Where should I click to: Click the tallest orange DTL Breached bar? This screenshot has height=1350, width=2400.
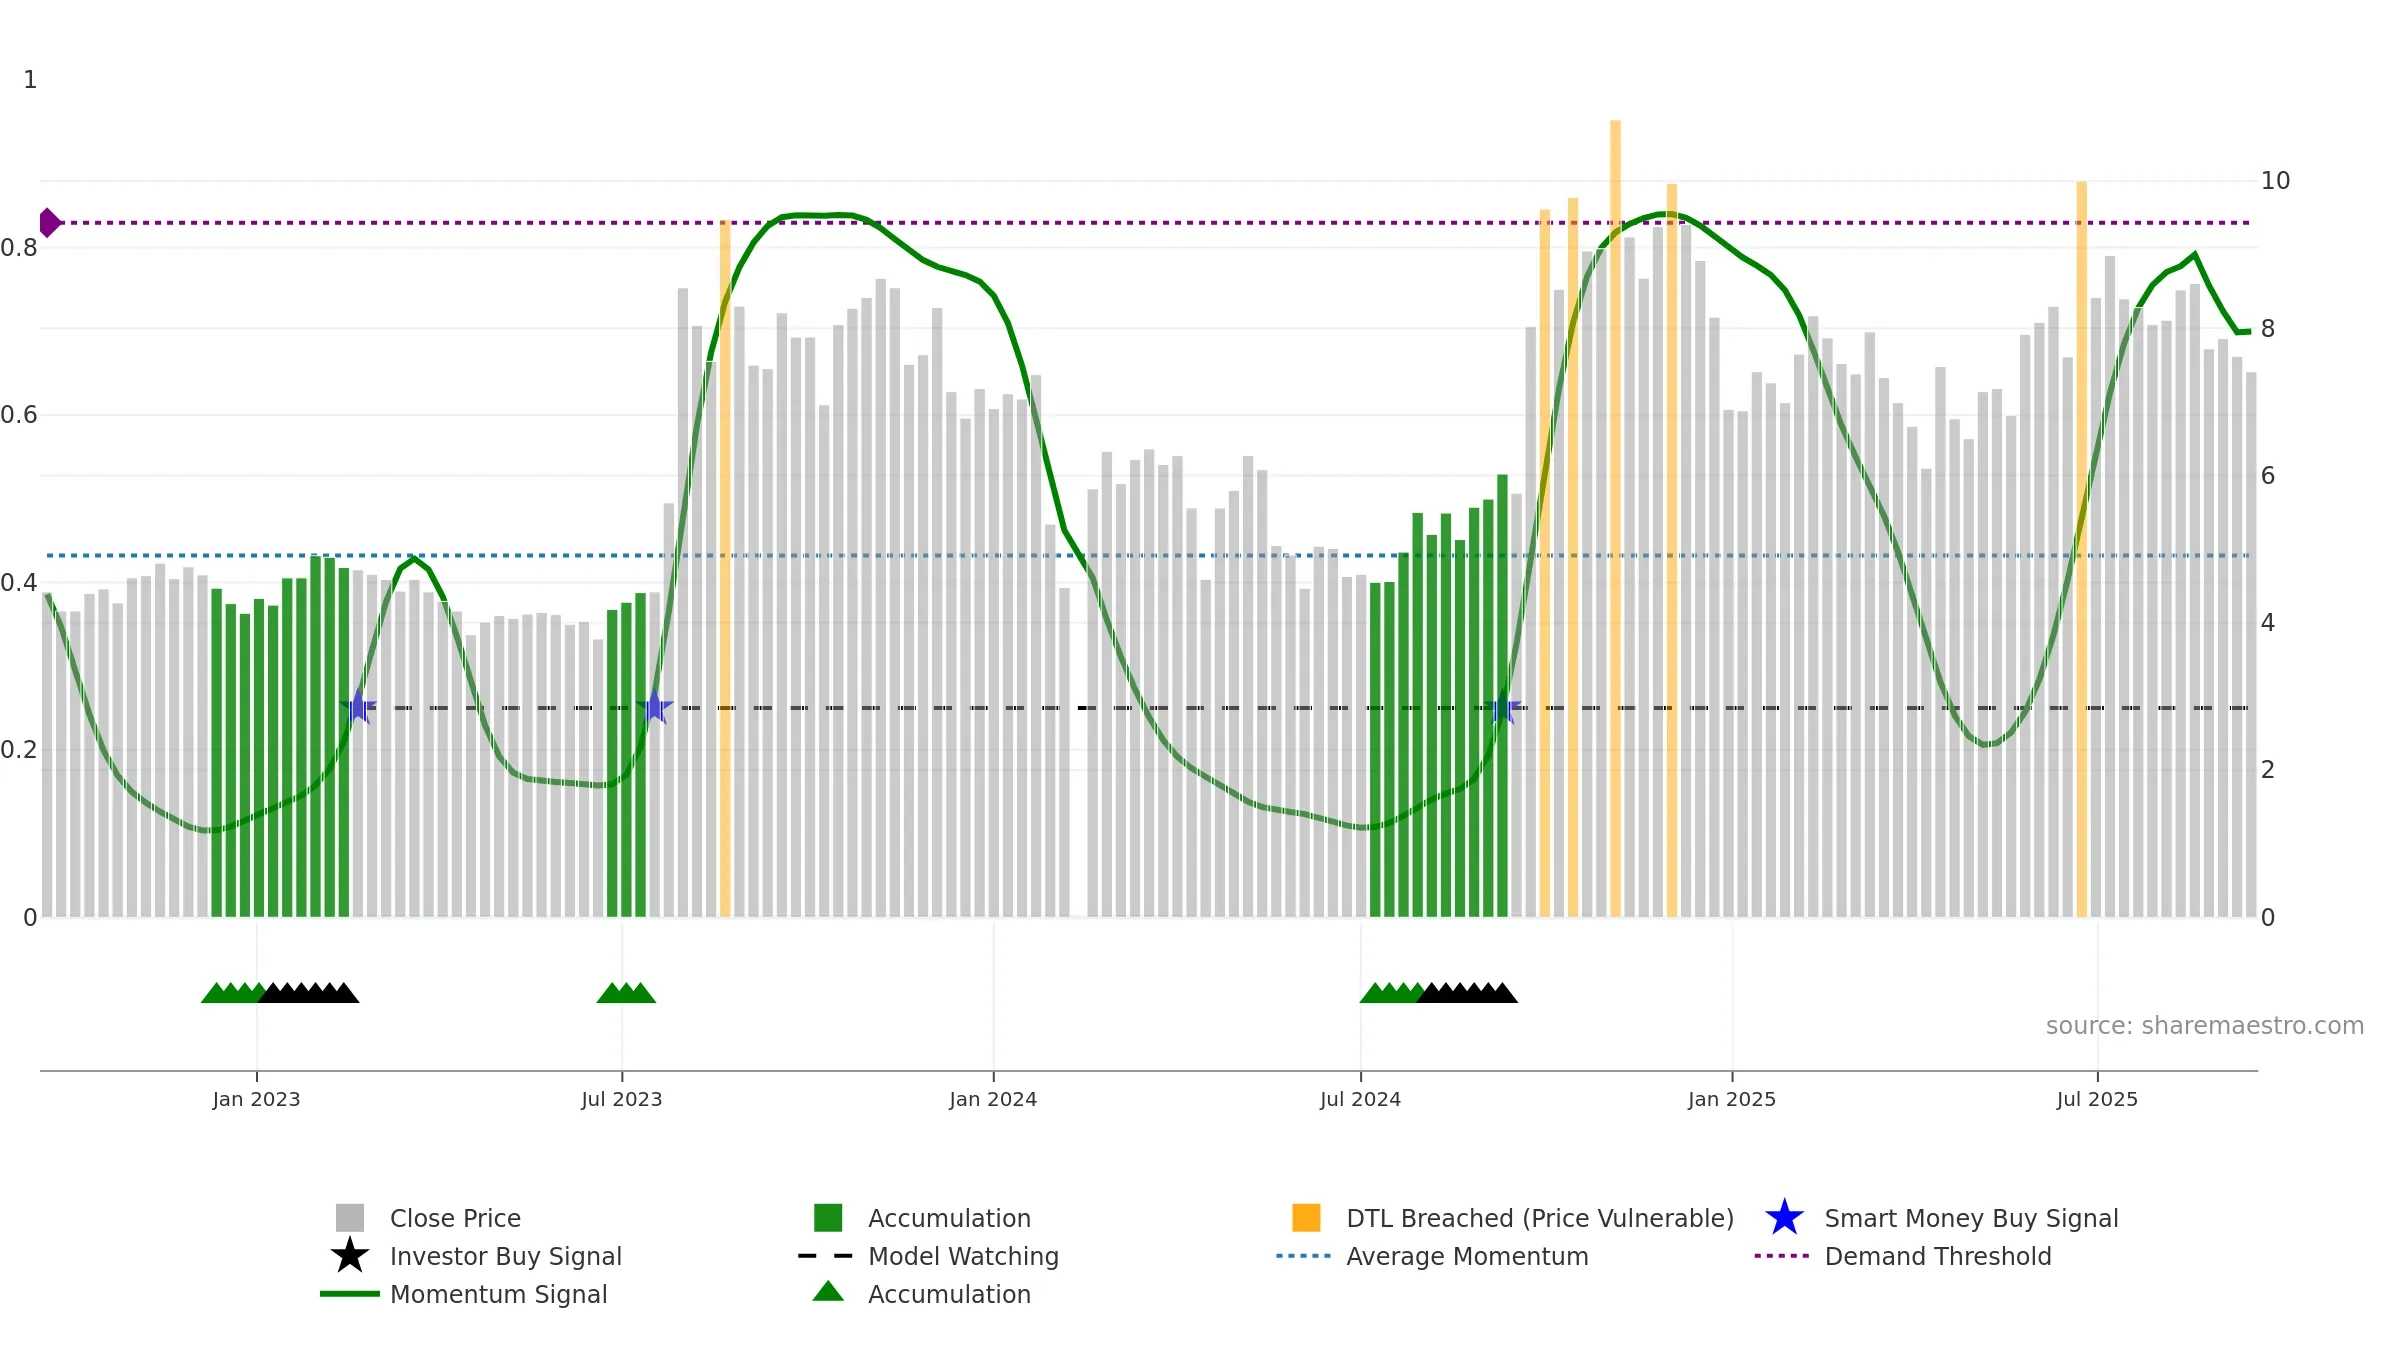tap(1615, 518)
